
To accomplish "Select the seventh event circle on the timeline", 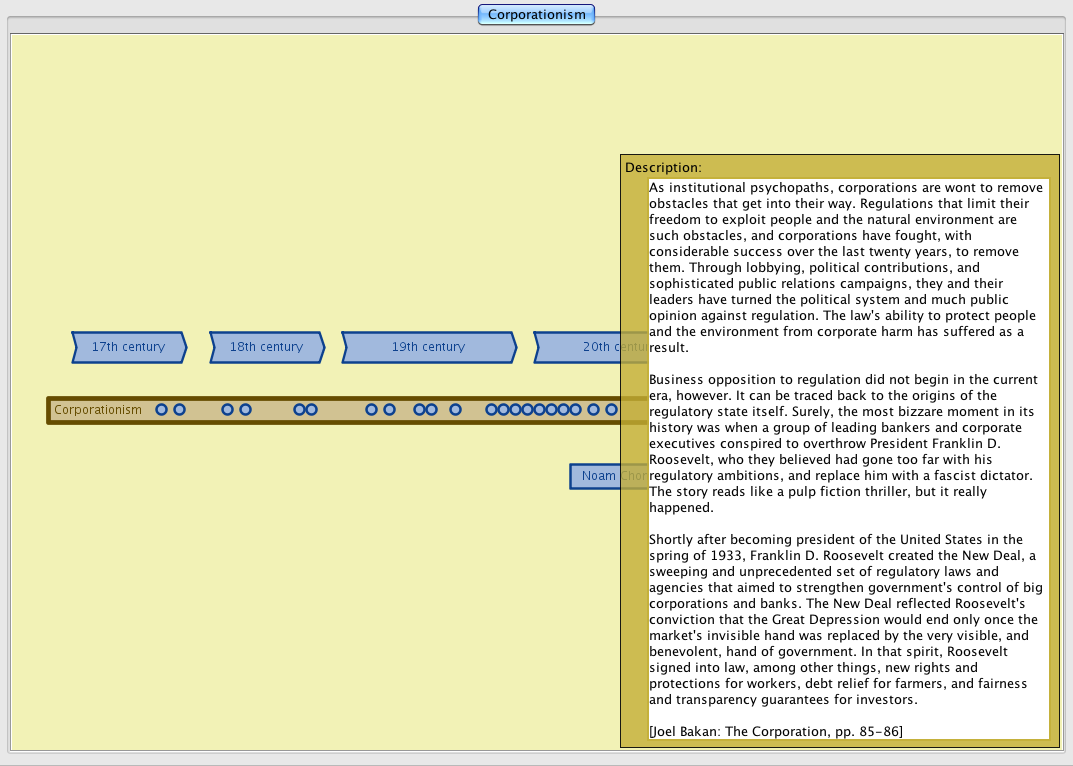I will pos(371,410).
